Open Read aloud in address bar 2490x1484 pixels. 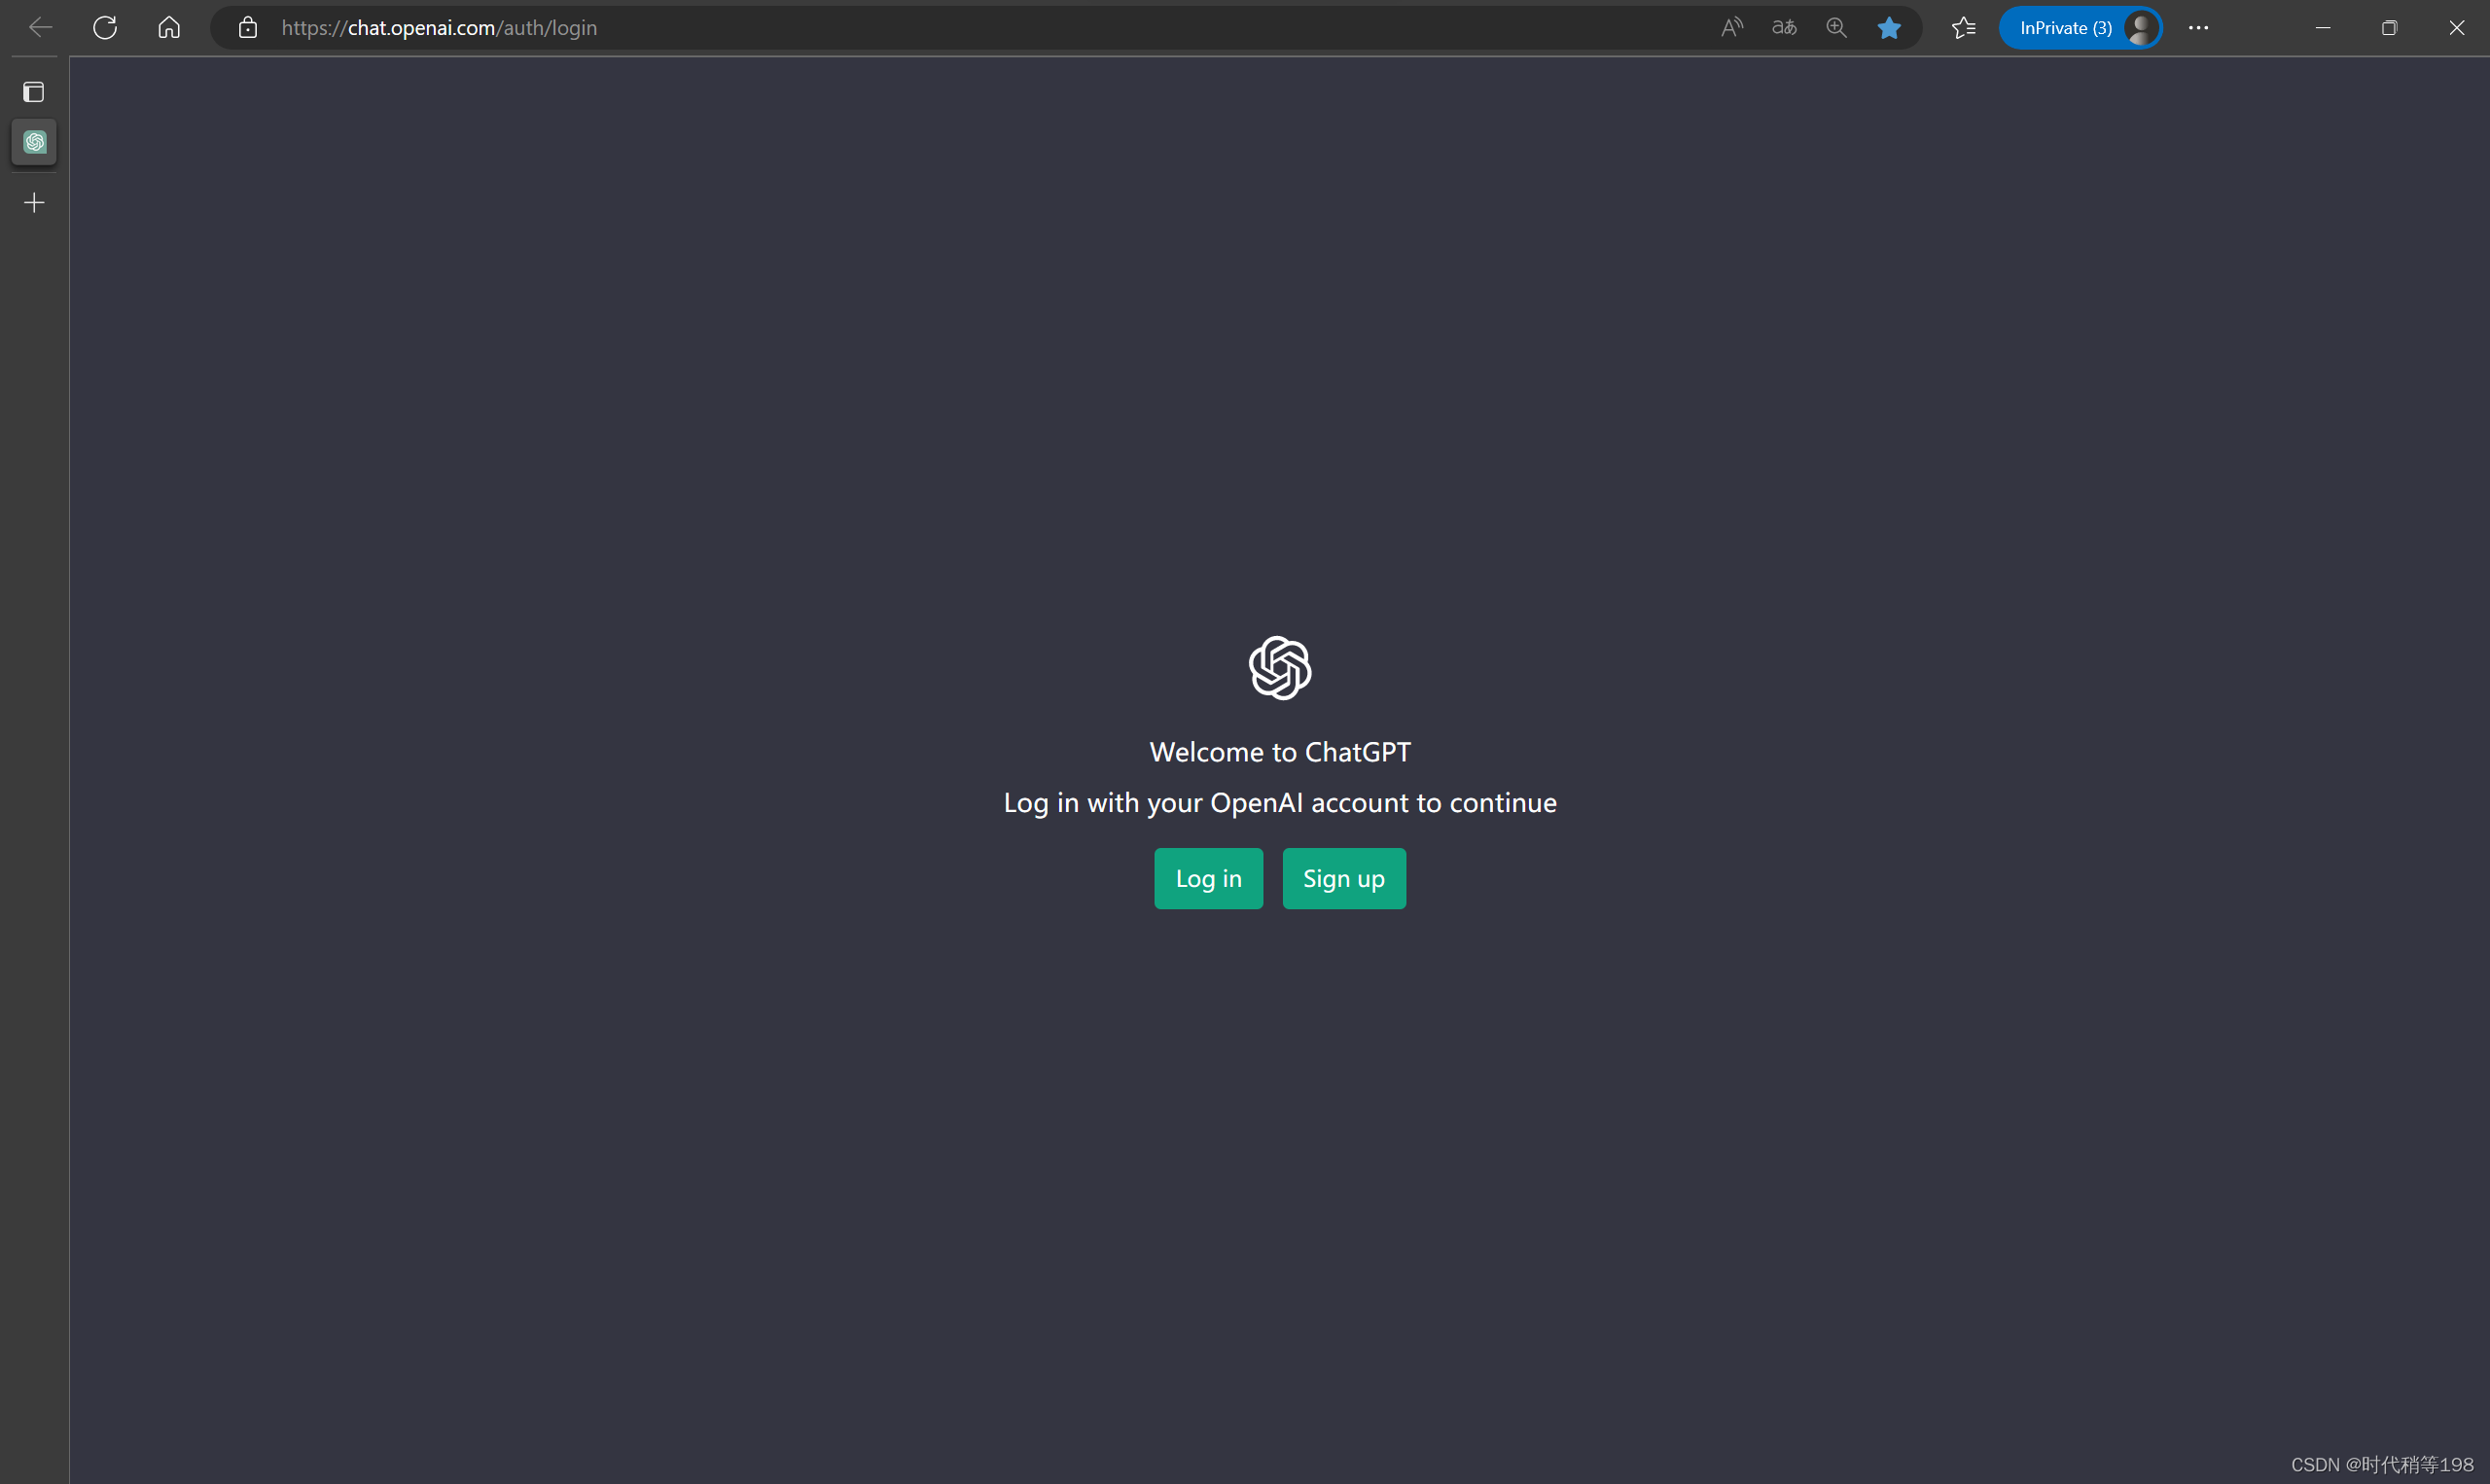(1732, 28)
